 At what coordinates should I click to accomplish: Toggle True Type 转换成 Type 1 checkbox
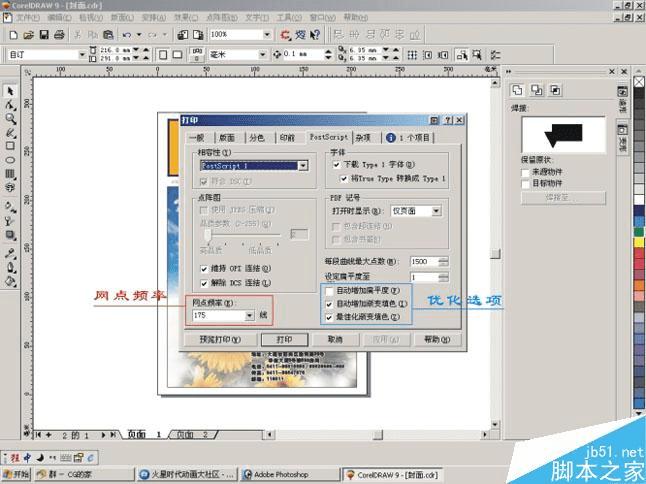(344, 179)
